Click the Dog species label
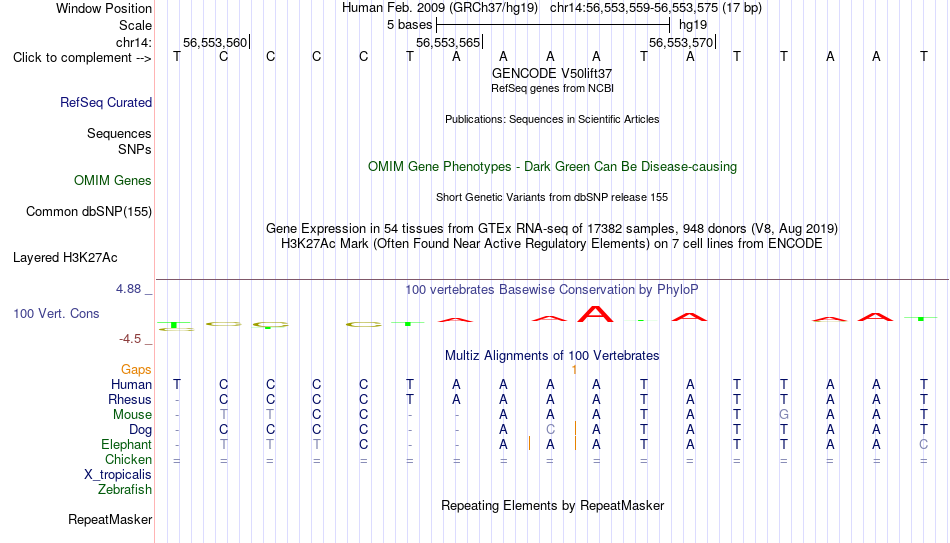Screen dimensions: 950x543 [x=140, y=430]
